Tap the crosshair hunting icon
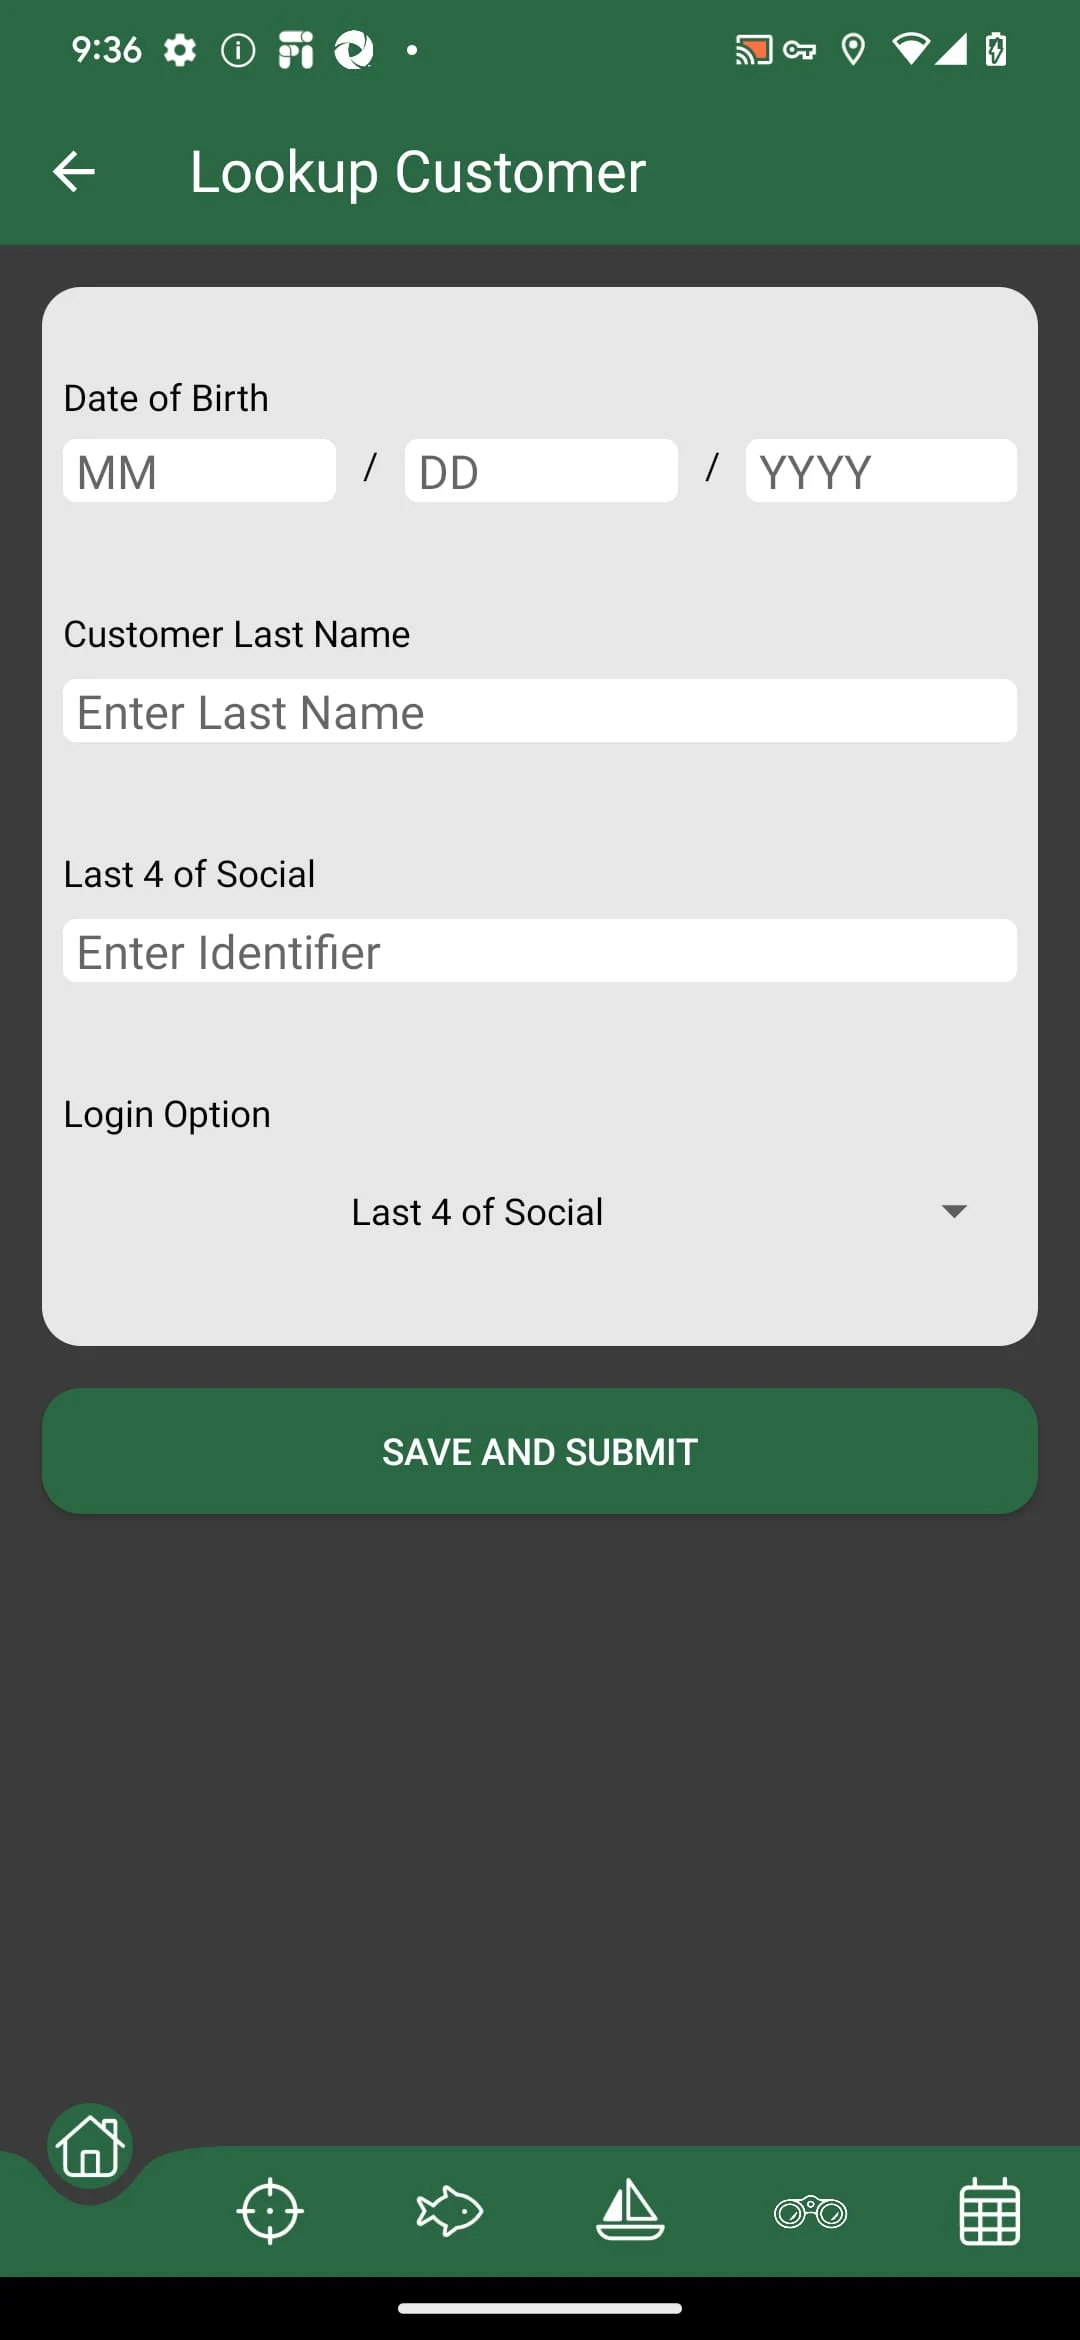This screenshot has width=1080, height=2340. [270, 2211]
